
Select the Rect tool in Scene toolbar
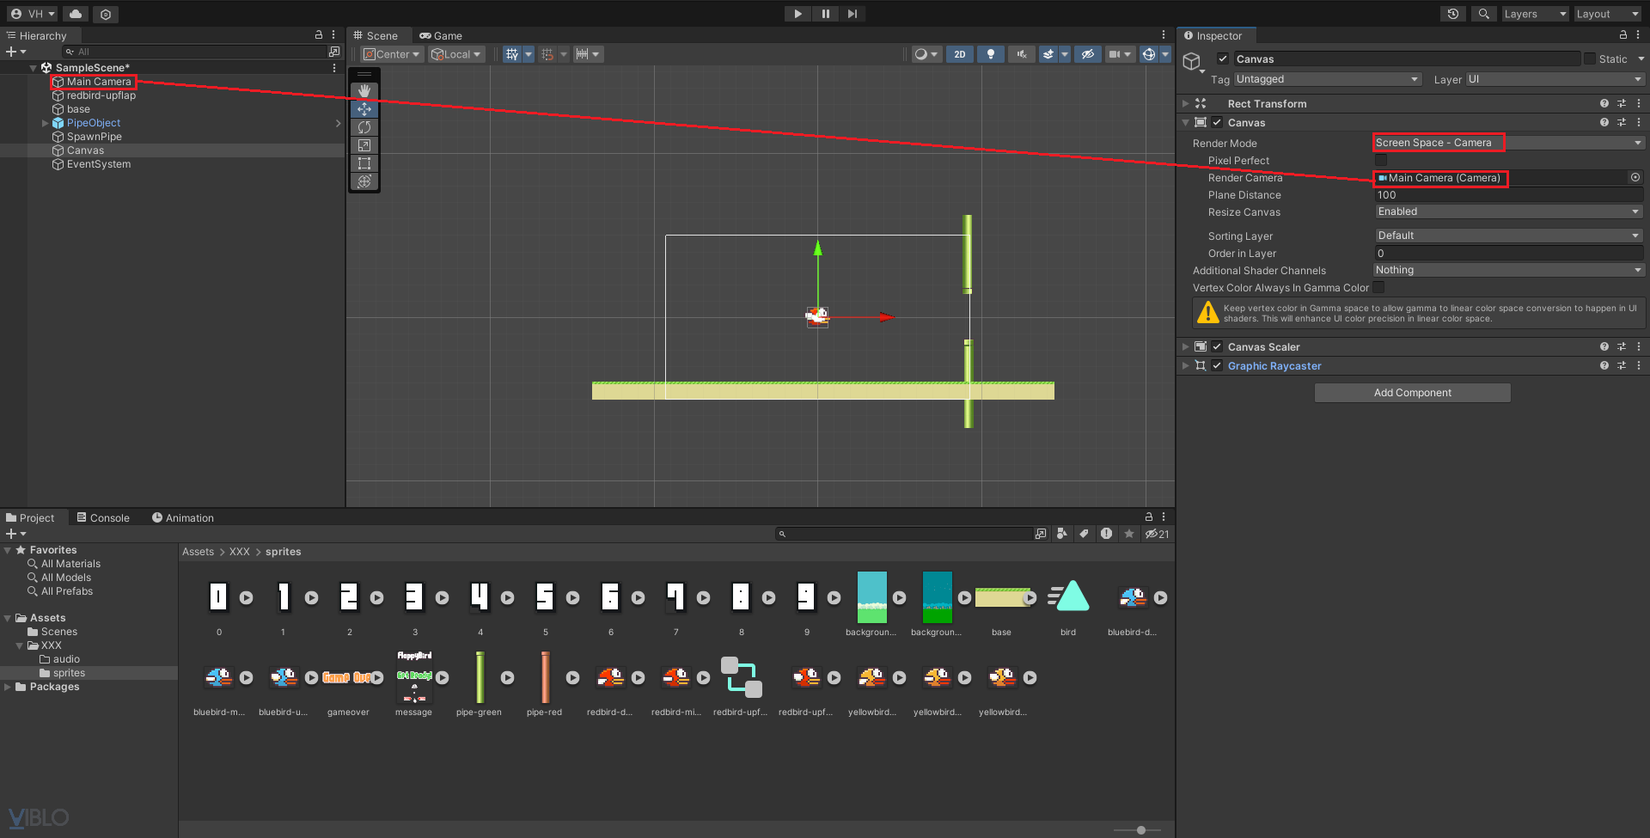[x=364, y=163]
